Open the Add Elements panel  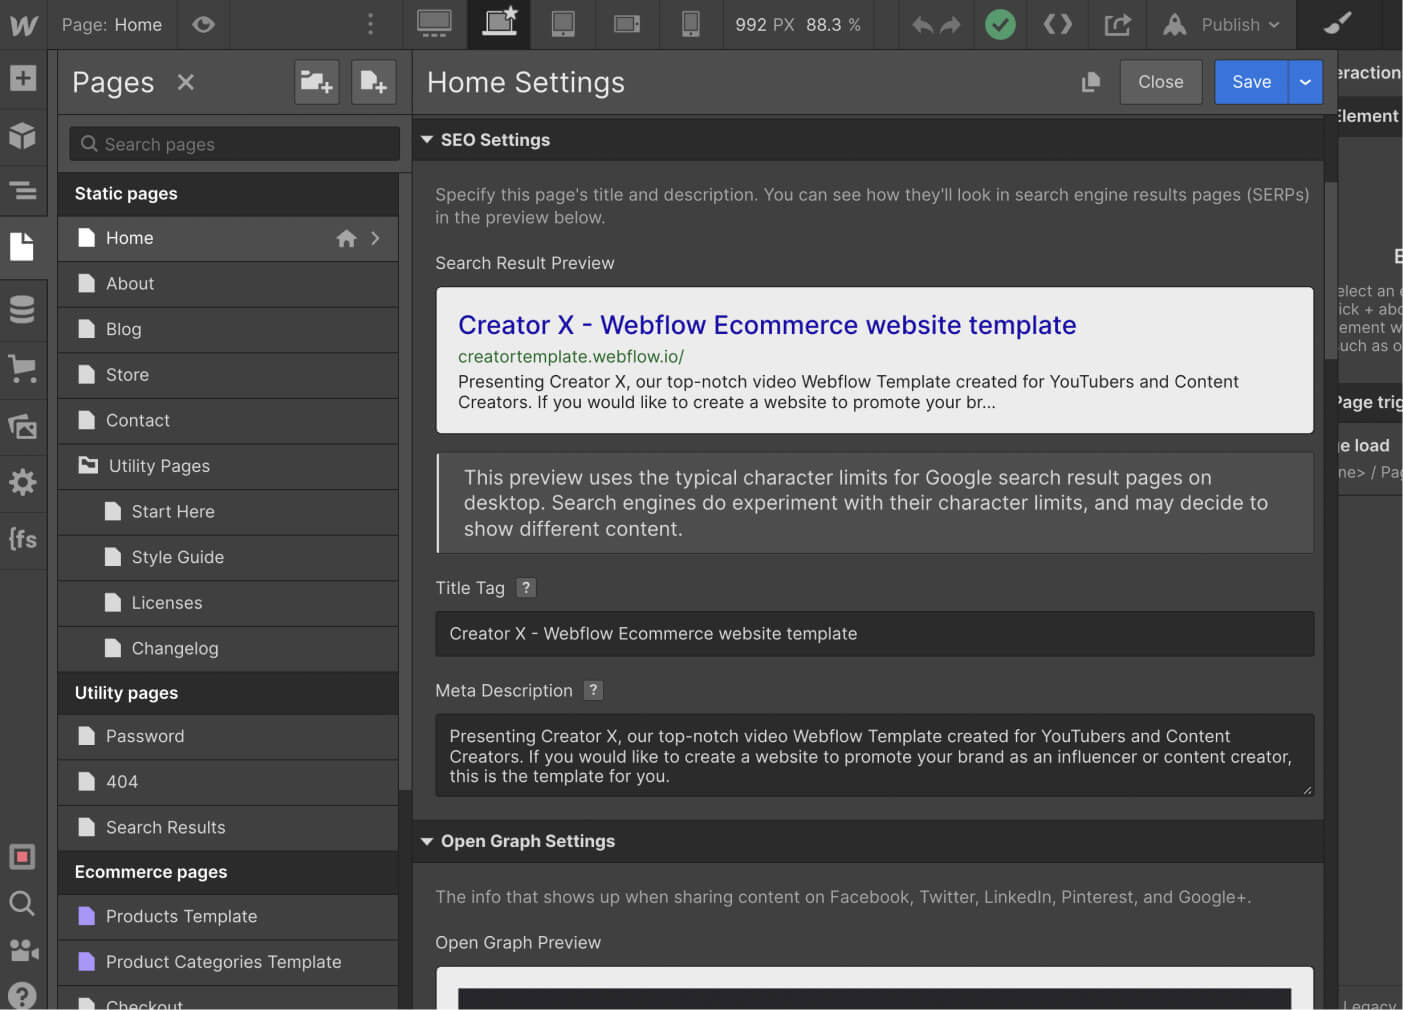(22, 76)
